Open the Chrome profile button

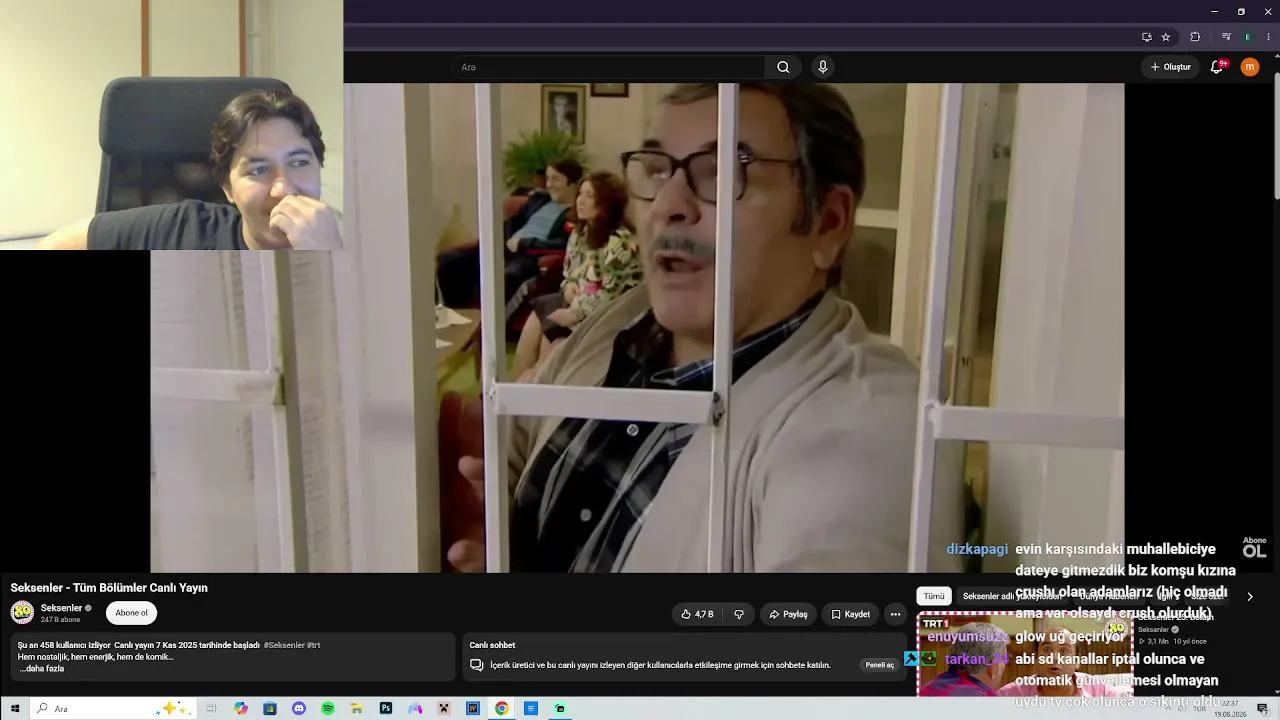coord(1247,37)
